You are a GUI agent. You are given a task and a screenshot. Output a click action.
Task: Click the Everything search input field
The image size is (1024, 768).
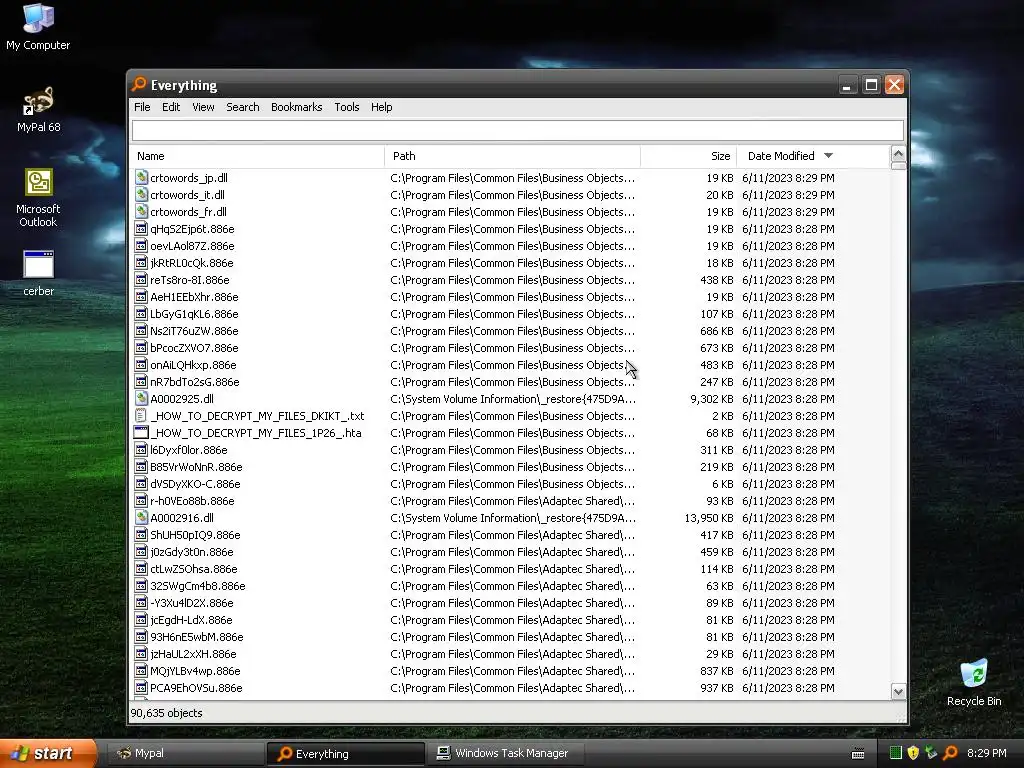click(x=517, y=130)
